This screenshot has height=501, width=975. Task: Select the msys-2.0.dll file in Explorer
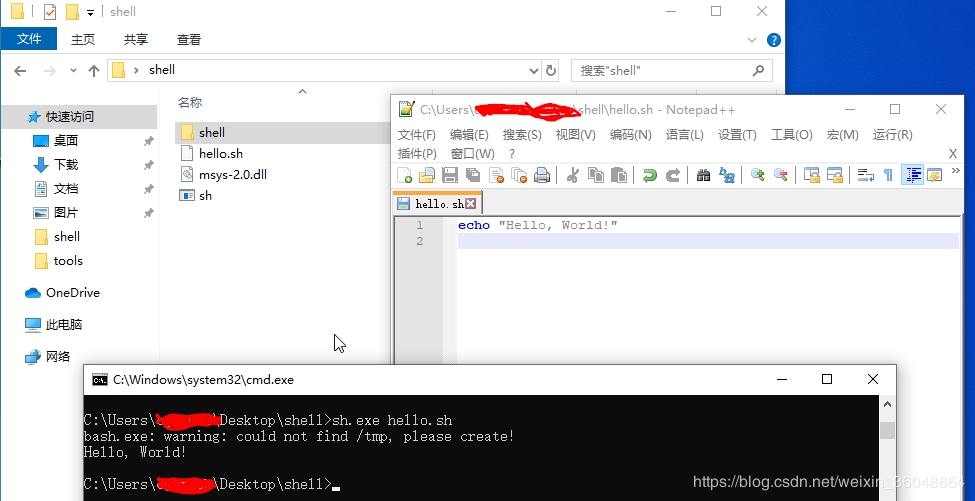[x=233, y=175]
